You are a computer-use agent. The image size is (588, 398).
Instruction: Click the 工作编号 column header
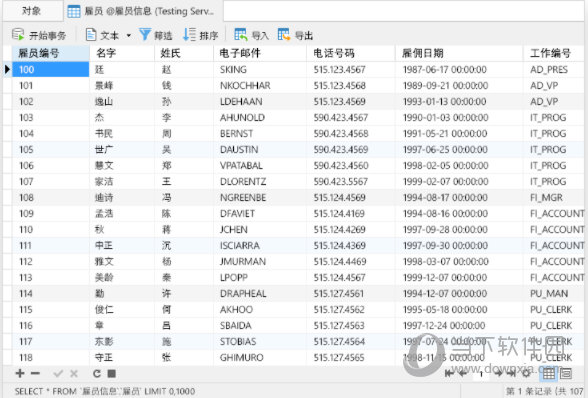[554, 53]
